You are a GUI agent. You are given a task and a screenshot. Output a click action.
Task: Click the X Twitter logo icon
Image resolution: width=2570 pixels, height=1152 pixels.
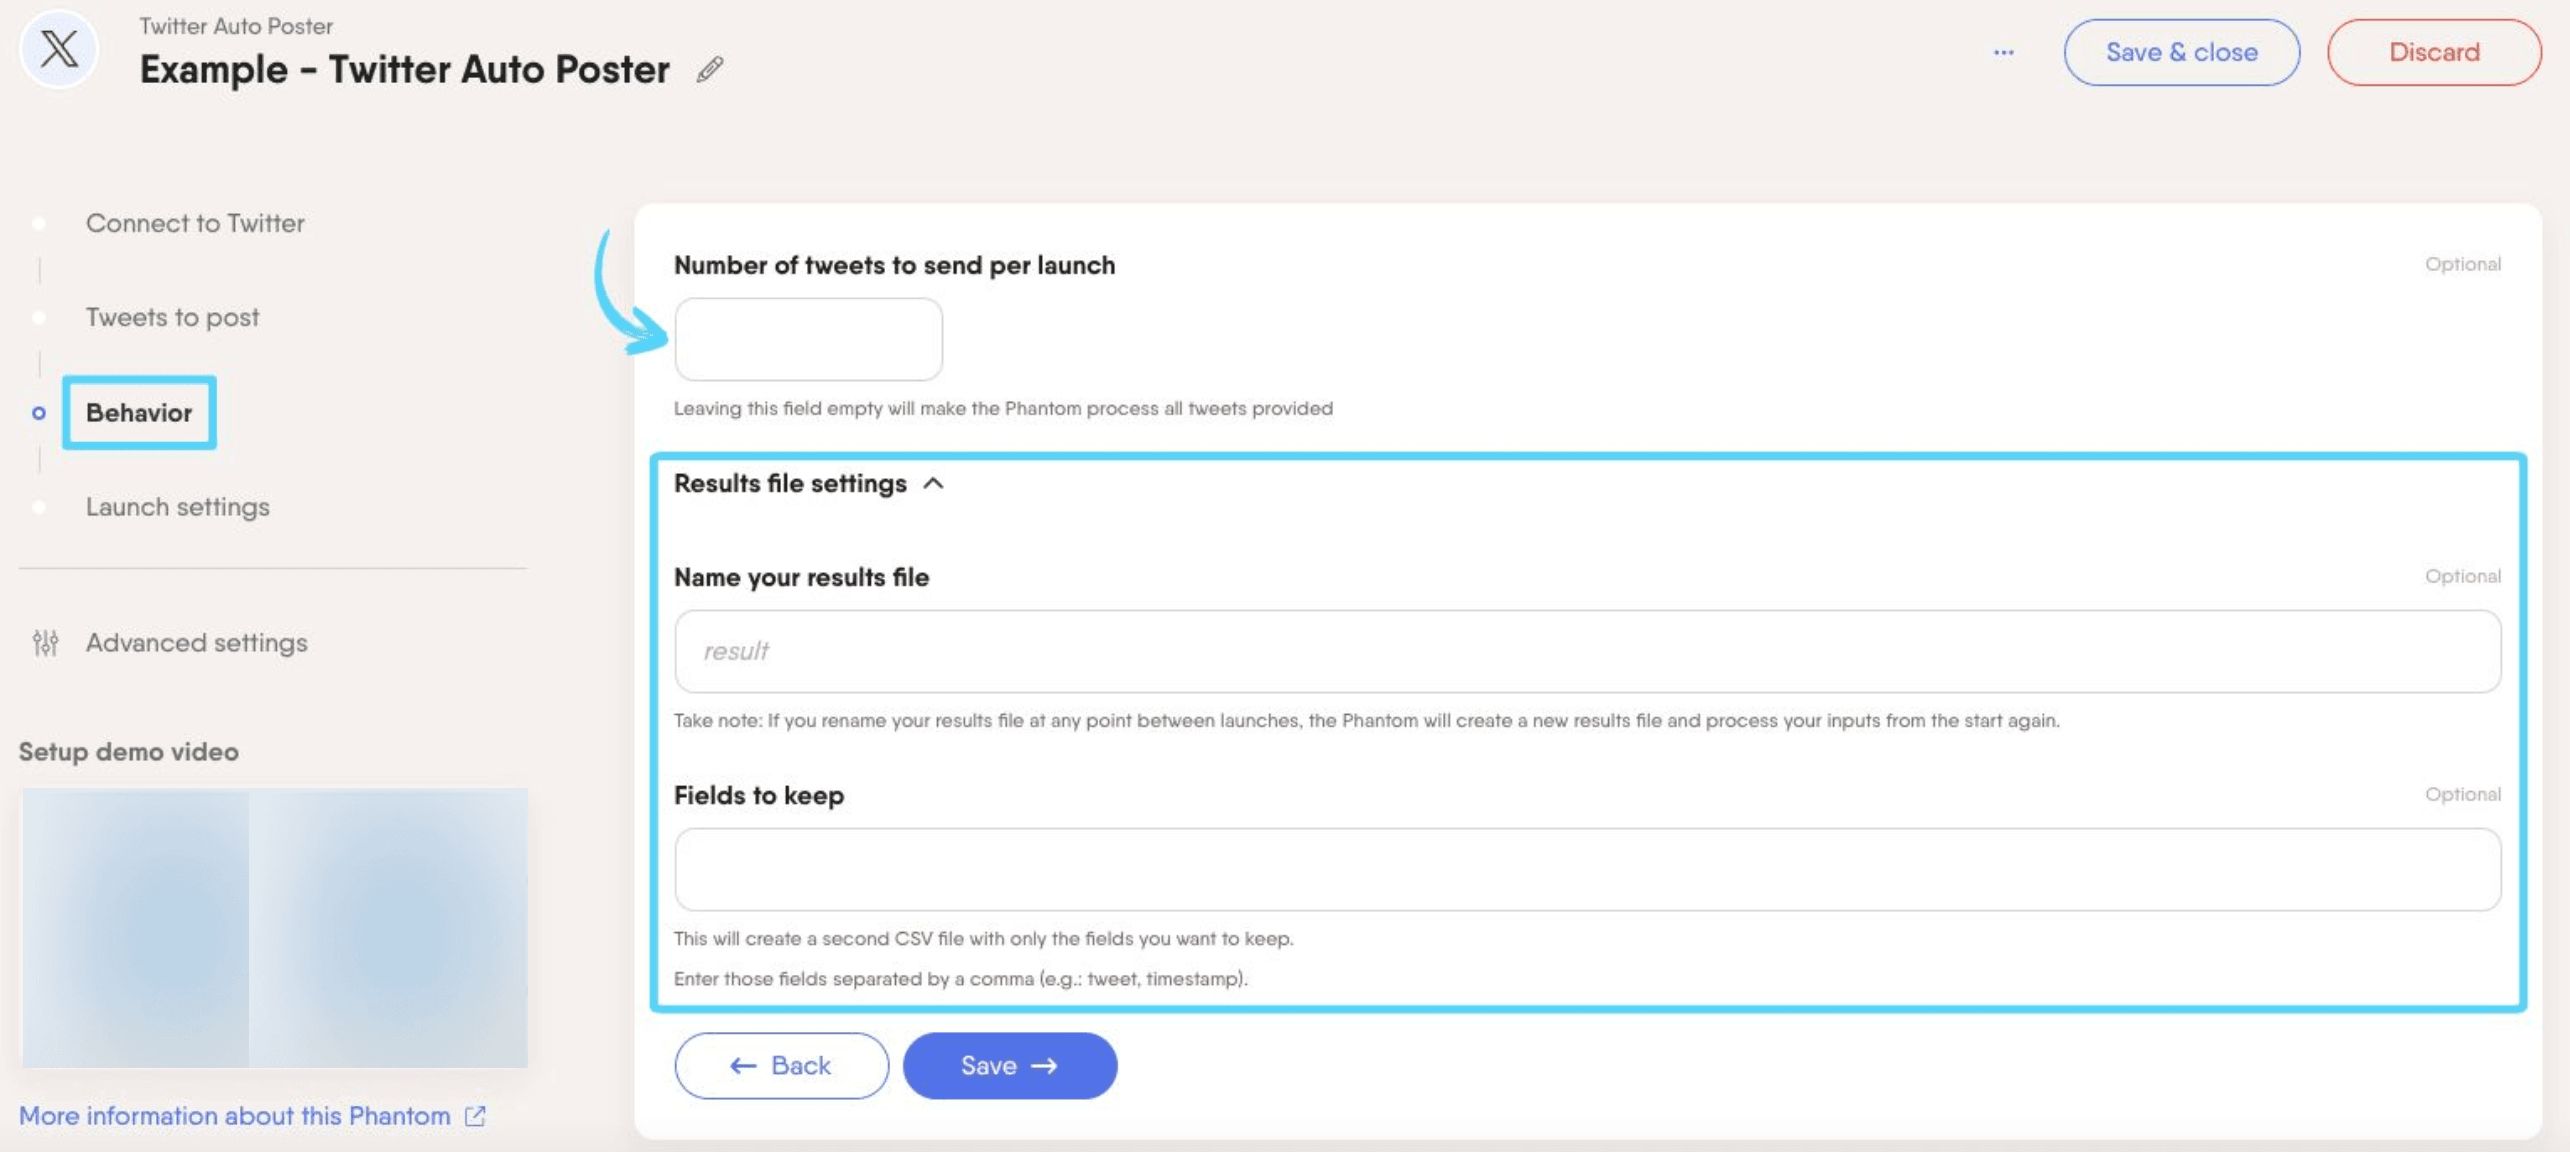(x=59, y=49)
